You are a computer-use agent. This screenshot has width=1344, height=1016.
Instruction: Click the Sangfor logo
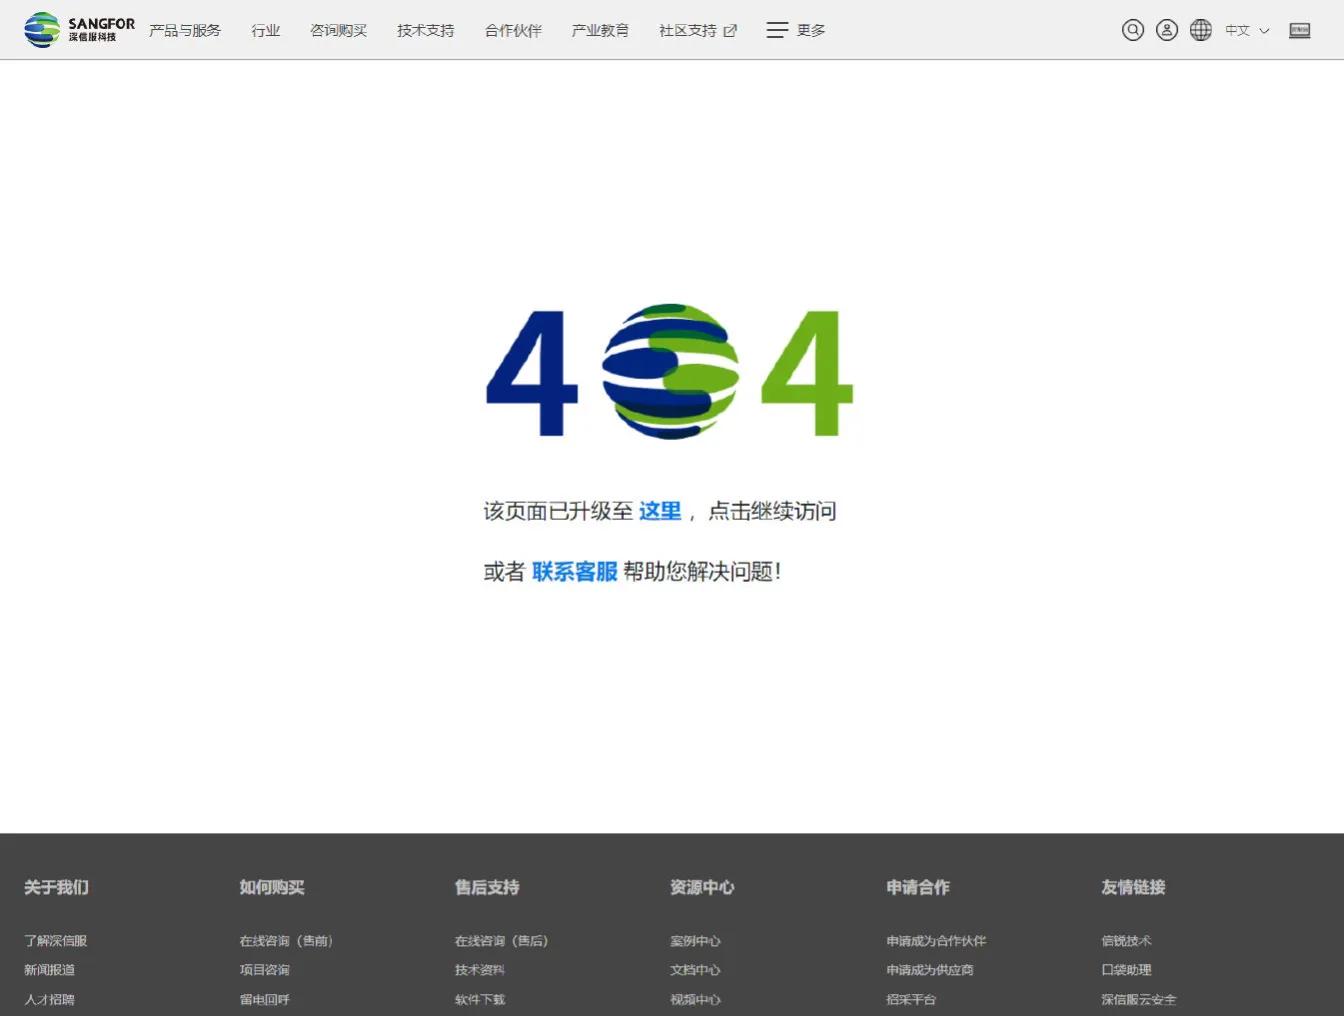pos(75,29)
